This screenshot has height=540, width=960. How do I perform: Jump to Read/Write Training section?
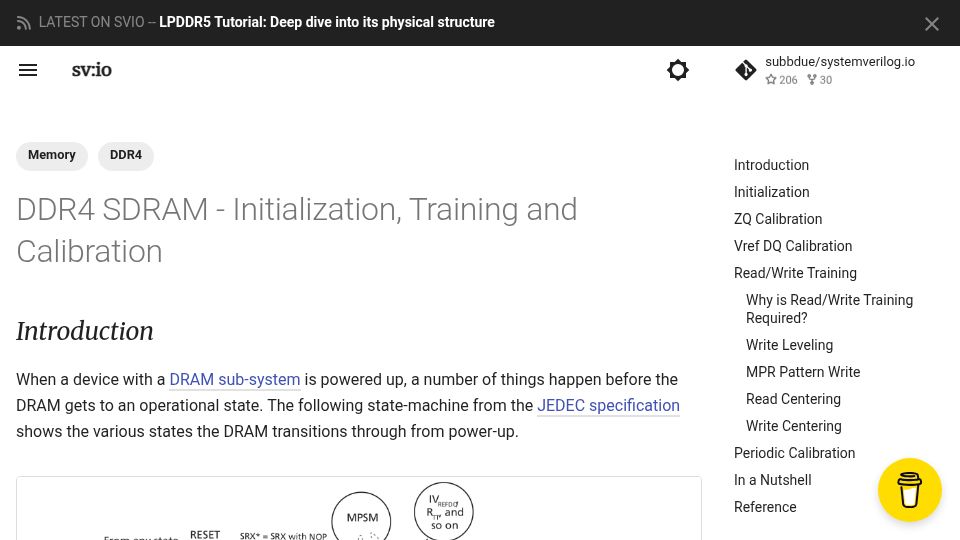(x=795, y=272)
